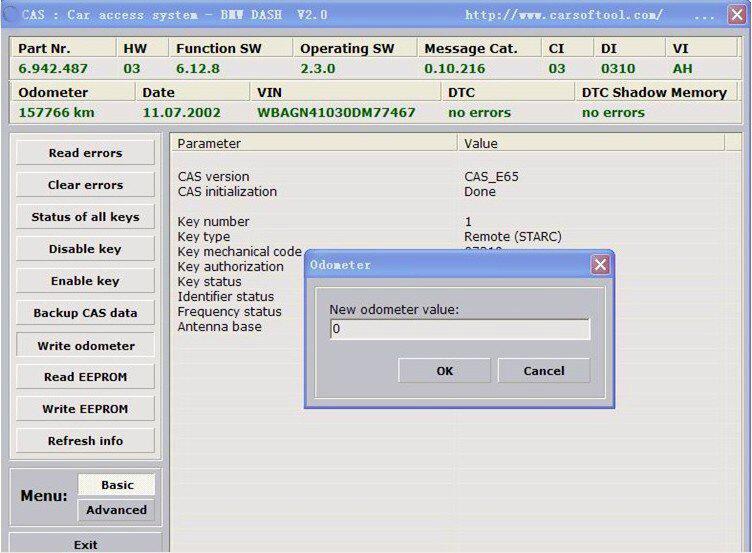Image resolution: width=752 pixels, height=553 pixels.
Task: Switch to the Advanced menu
Action: point(117,510)
